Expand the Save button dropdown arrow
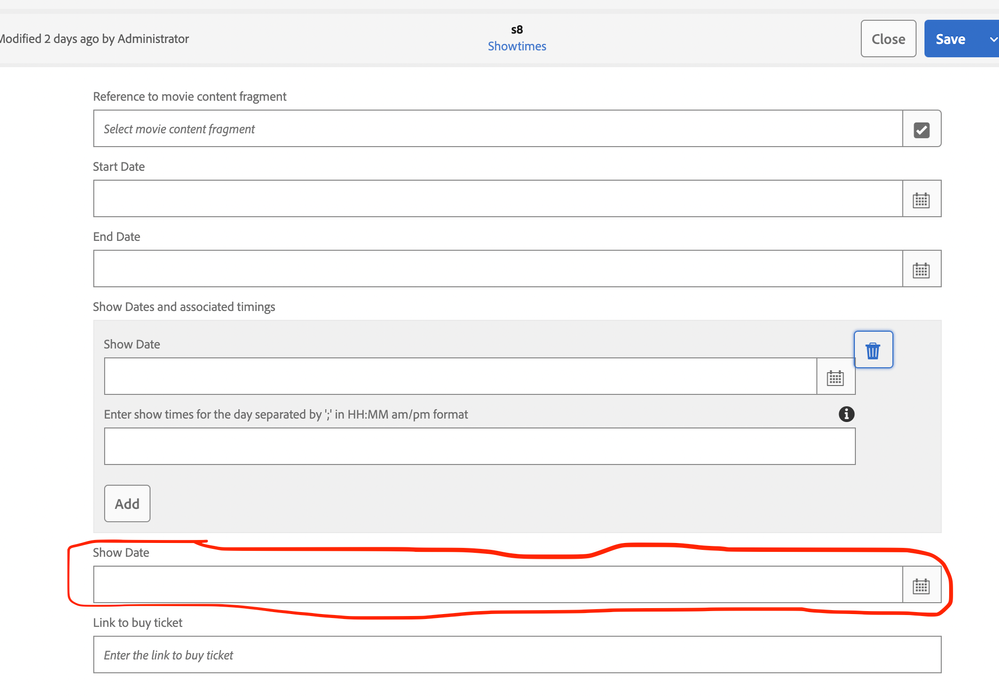 tap(992, 39)
